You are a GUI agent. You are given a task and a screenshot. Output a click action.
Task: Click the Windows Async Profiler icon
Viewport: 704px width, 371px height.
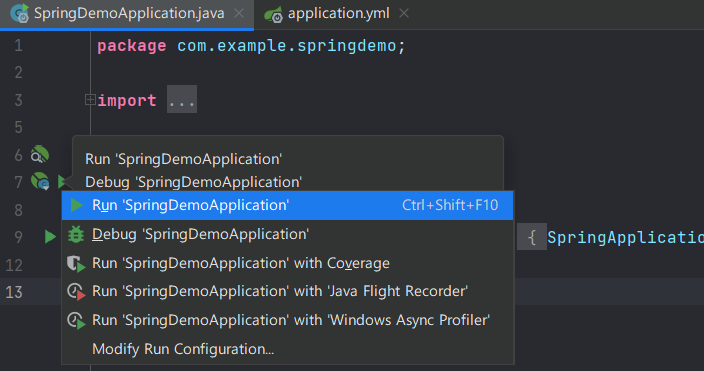76,321
